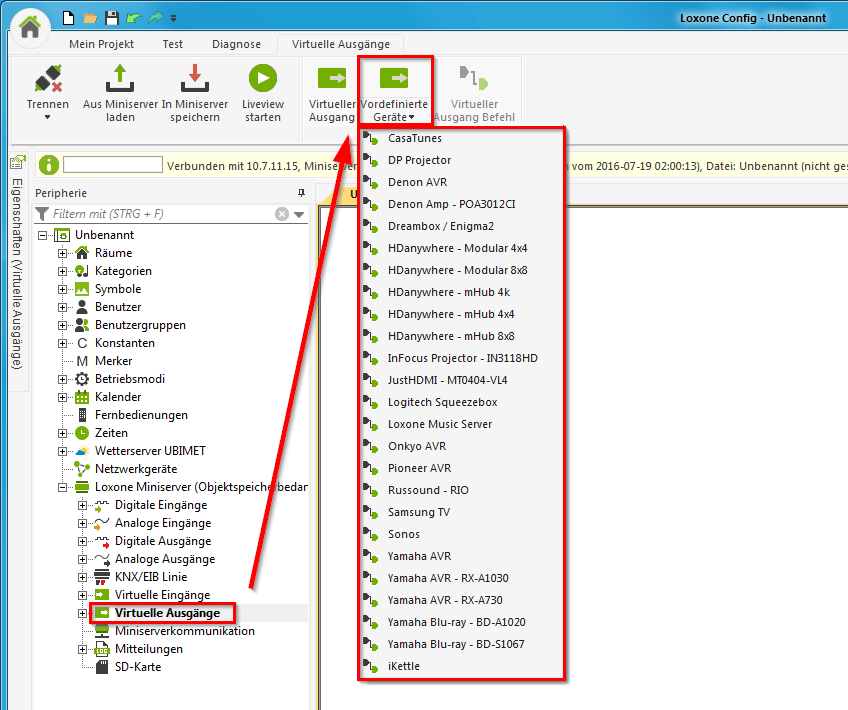
Task: Switch to the Diagnose tab
Action: [236, 44]
